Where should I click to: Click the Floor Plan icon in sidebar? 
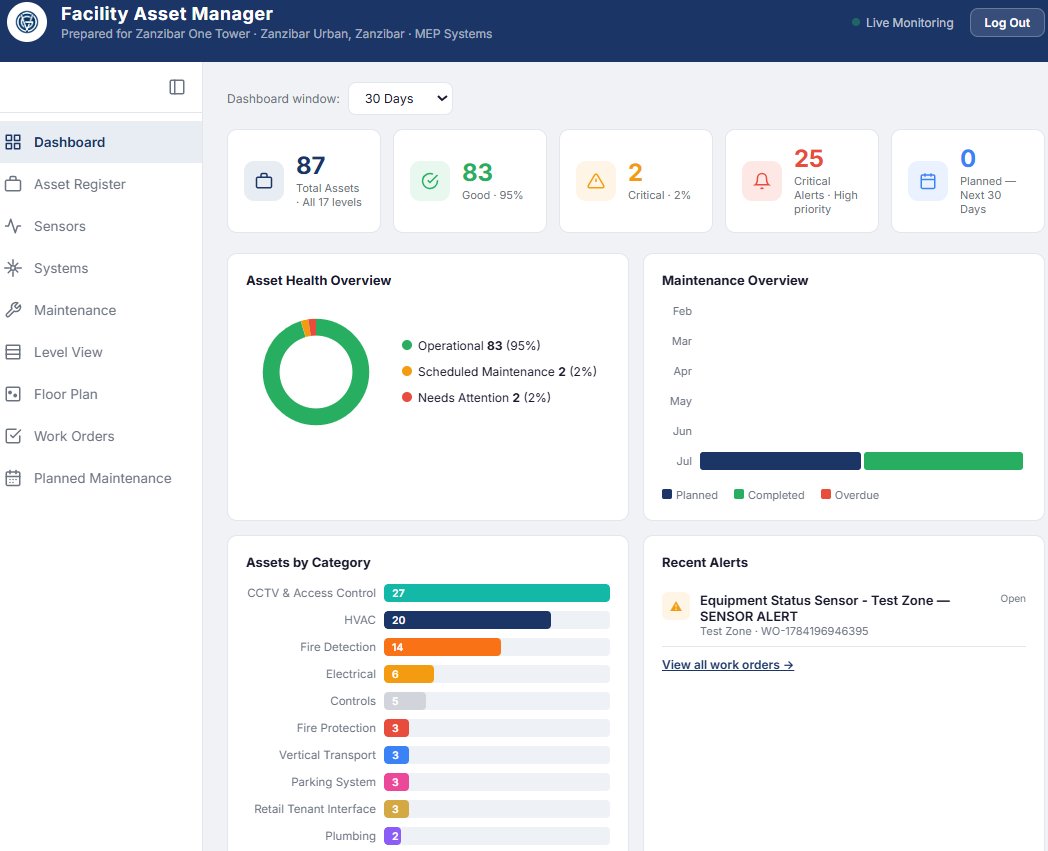pyautogui.click(x=13, y=394)
